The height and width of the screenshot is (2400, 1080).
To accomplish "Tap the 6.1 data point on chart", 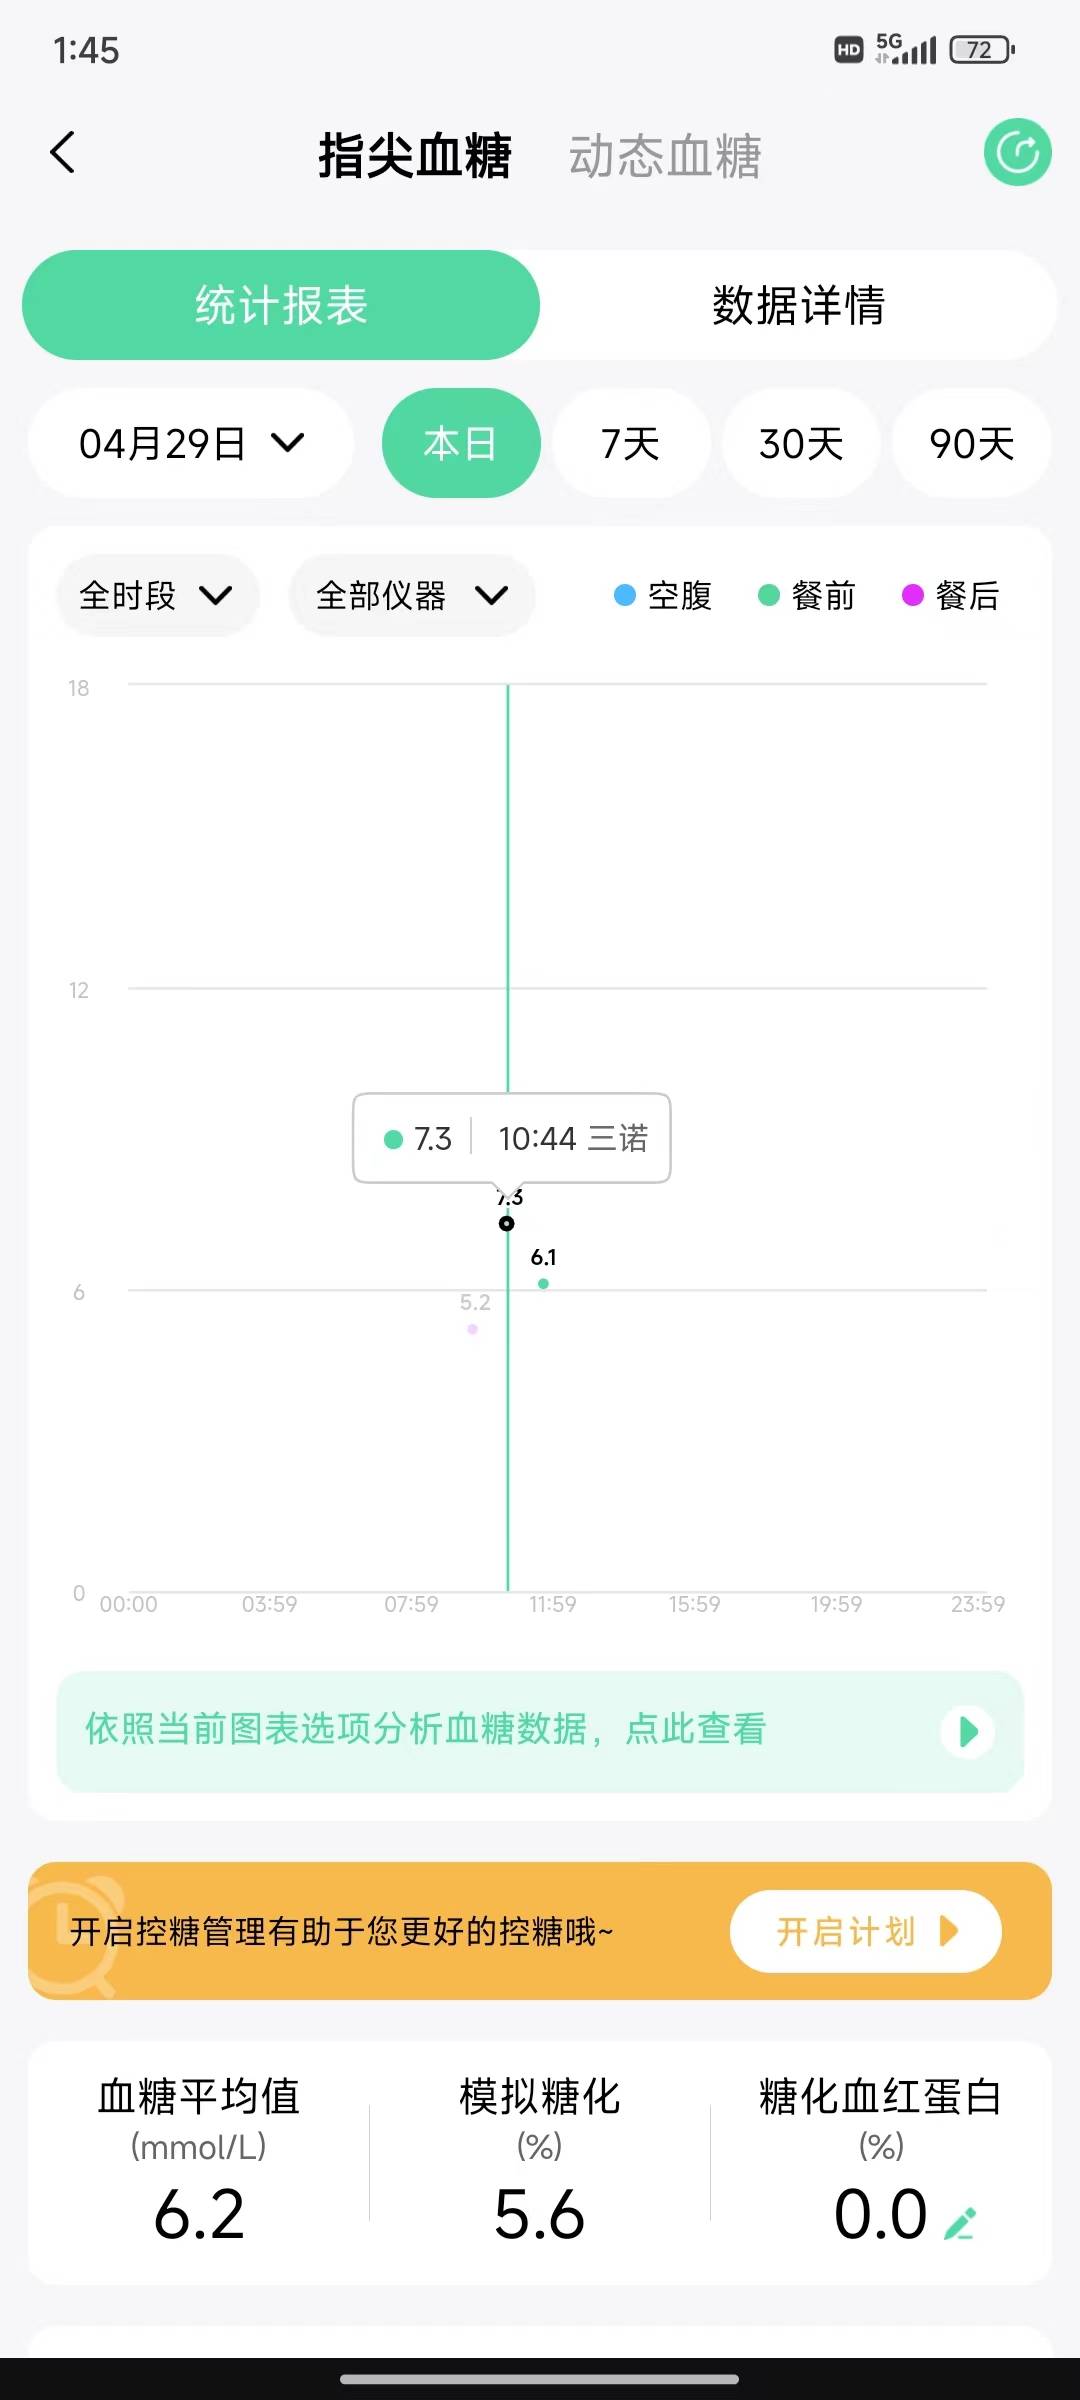I will point(543,1283).
